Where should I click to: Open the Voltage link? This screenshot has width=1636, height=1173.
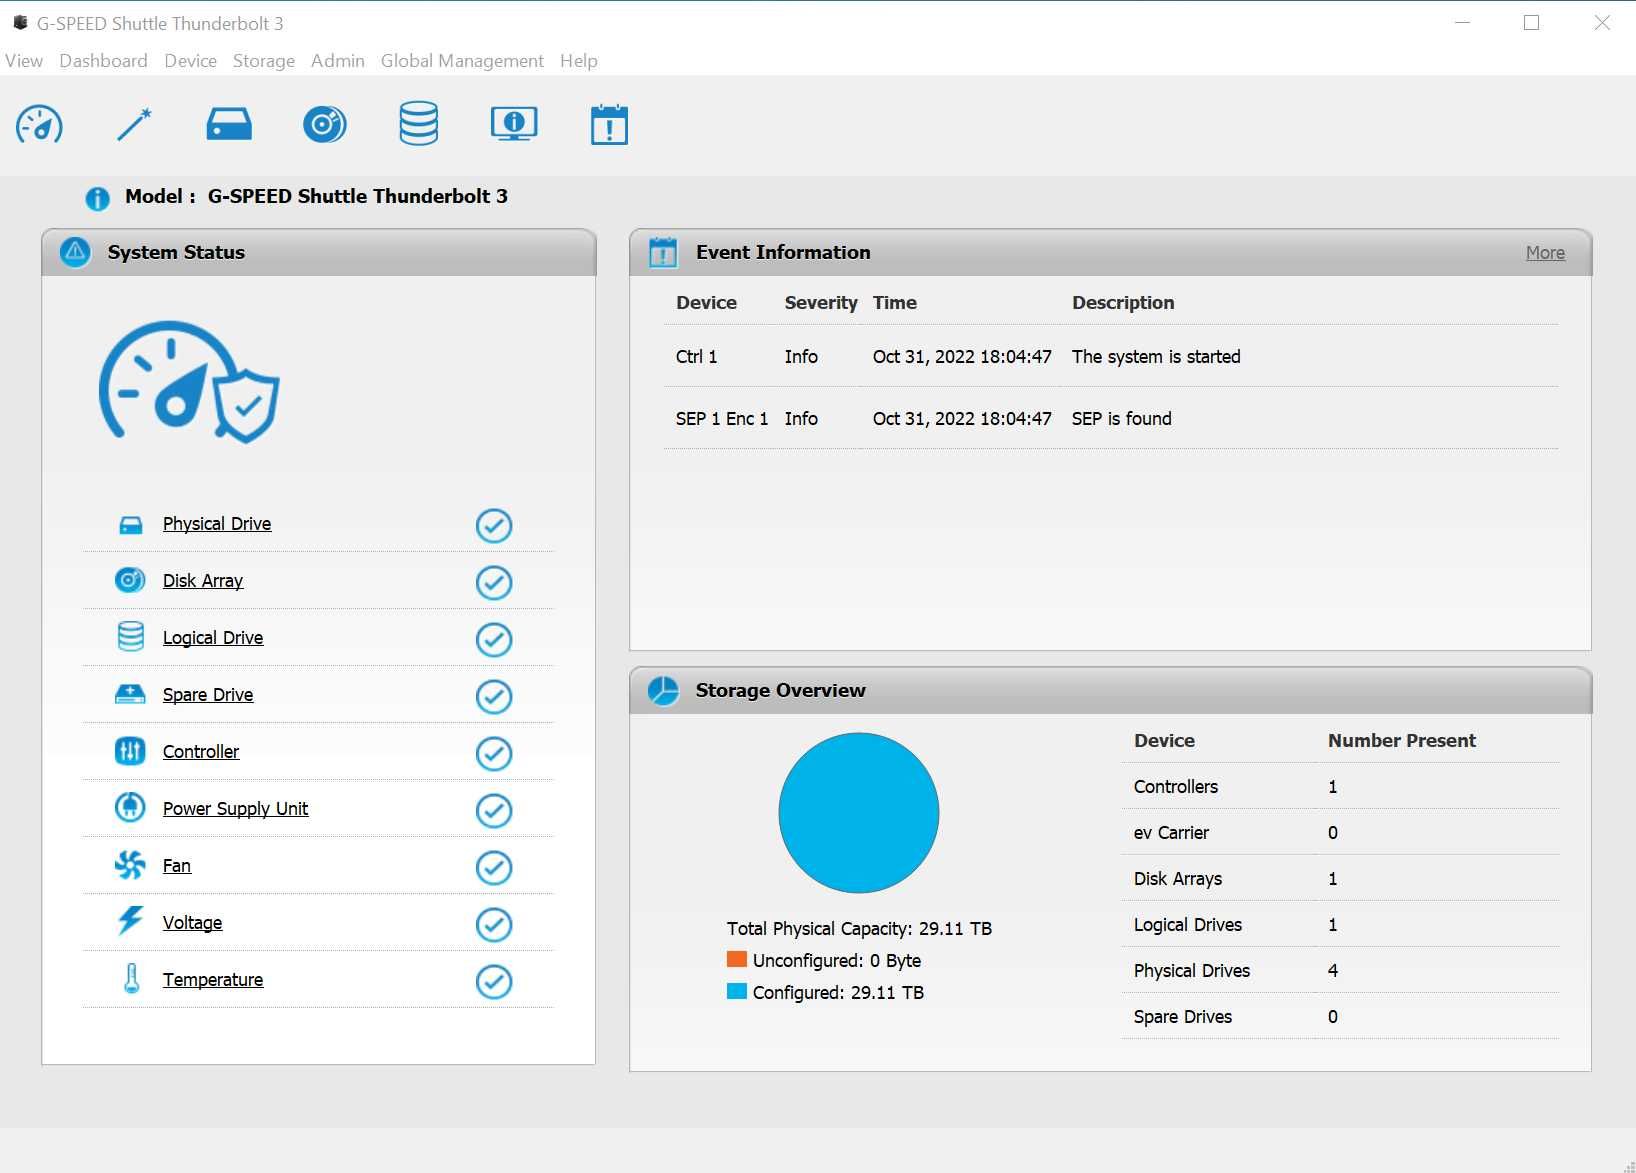pyautogui.click(x=192, y=923)
